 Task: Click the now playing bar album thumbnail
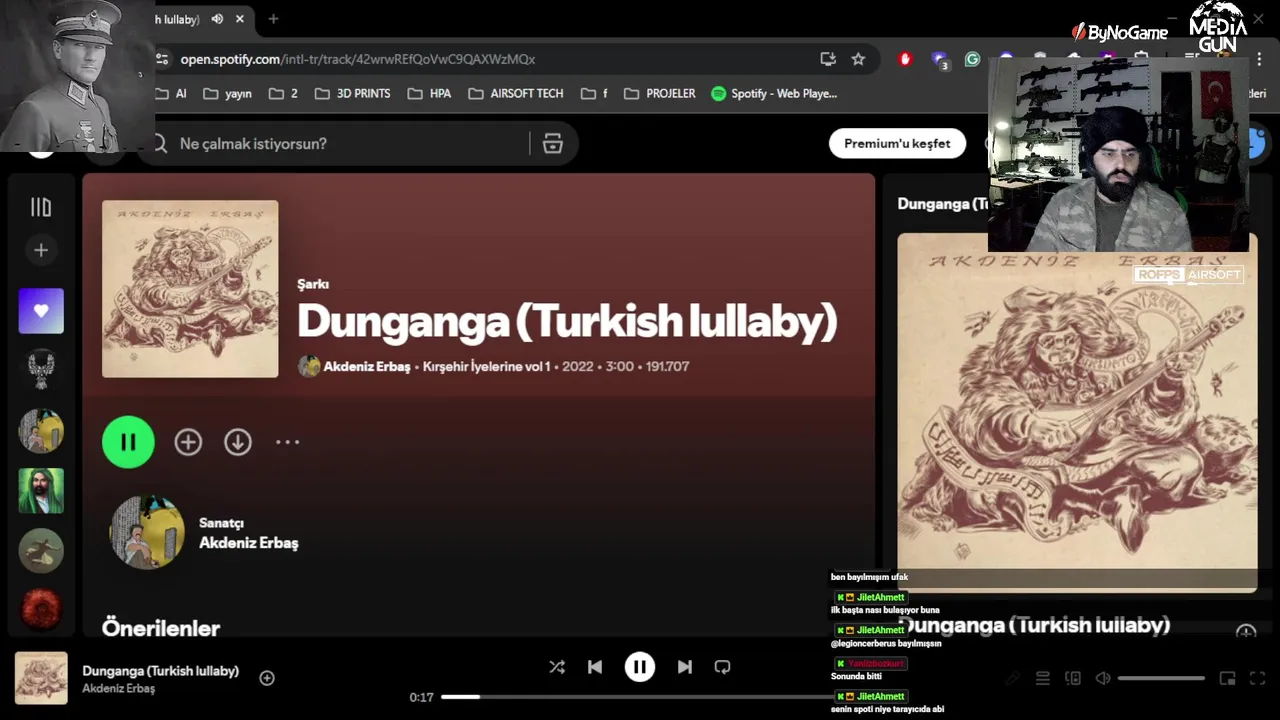[x=41, y=678]
